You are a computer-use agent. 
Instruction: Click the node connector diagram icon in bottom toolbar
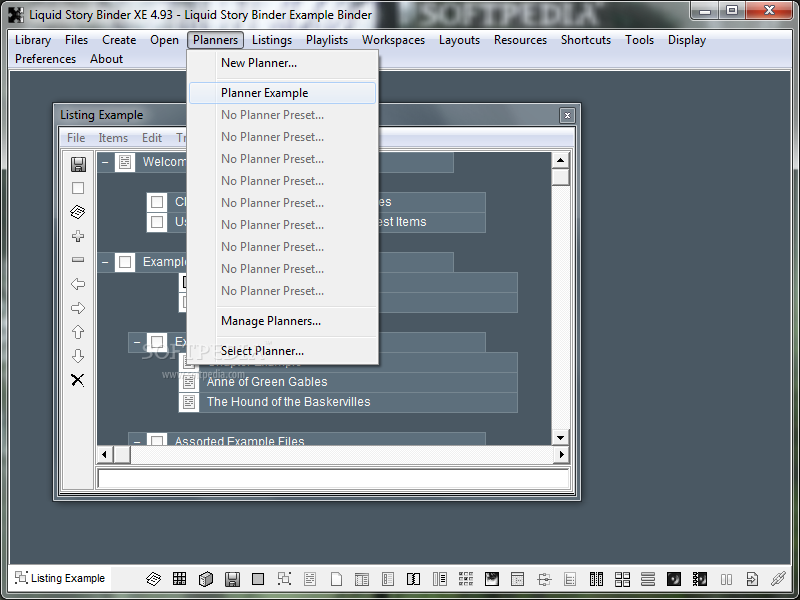tap(544, 579)
